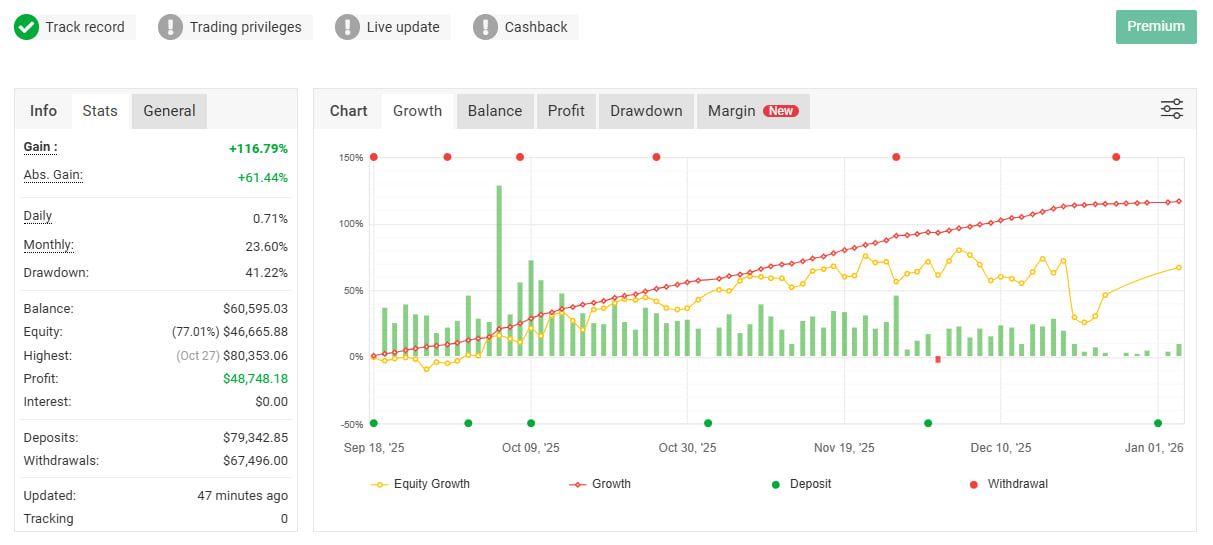Click the first red withdrawal dot on chart
Viewport: 1213px width, 545px height.
(x=374, y=157)
